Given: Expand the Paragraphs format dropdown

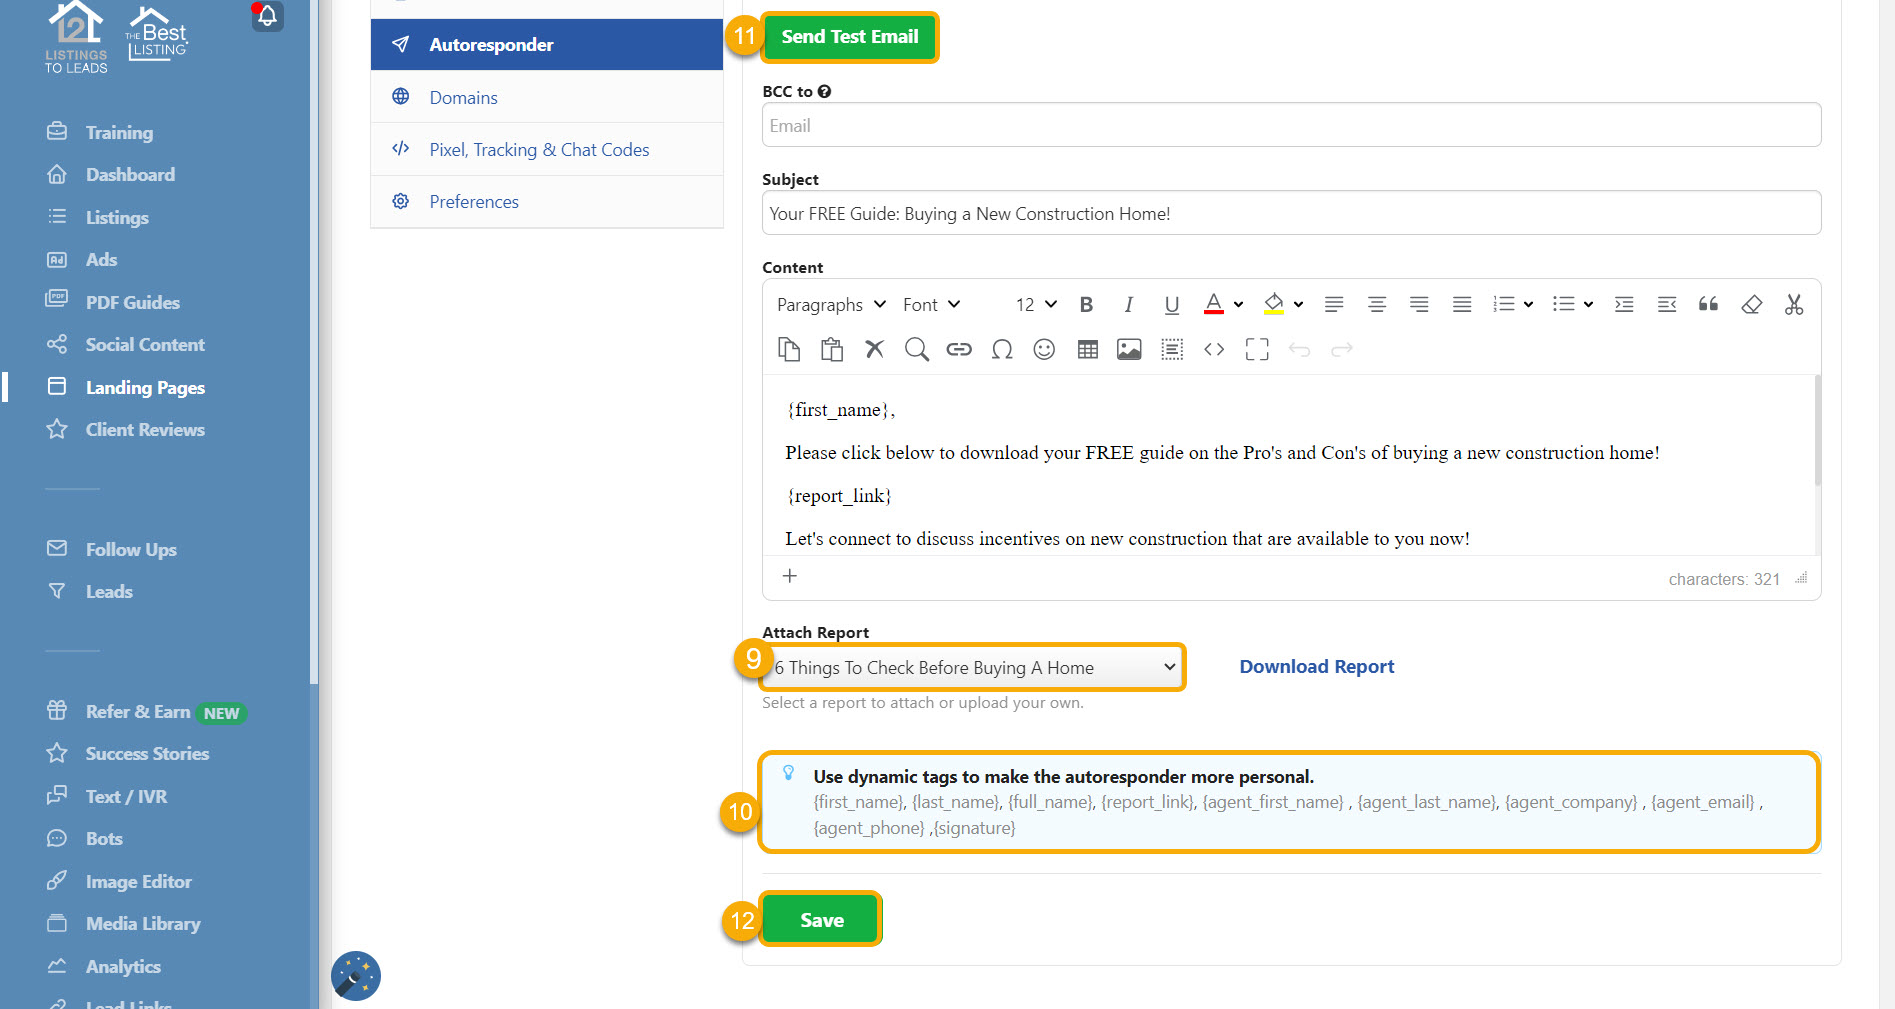Looking at the screenshot, I should [x=831, y=305].
